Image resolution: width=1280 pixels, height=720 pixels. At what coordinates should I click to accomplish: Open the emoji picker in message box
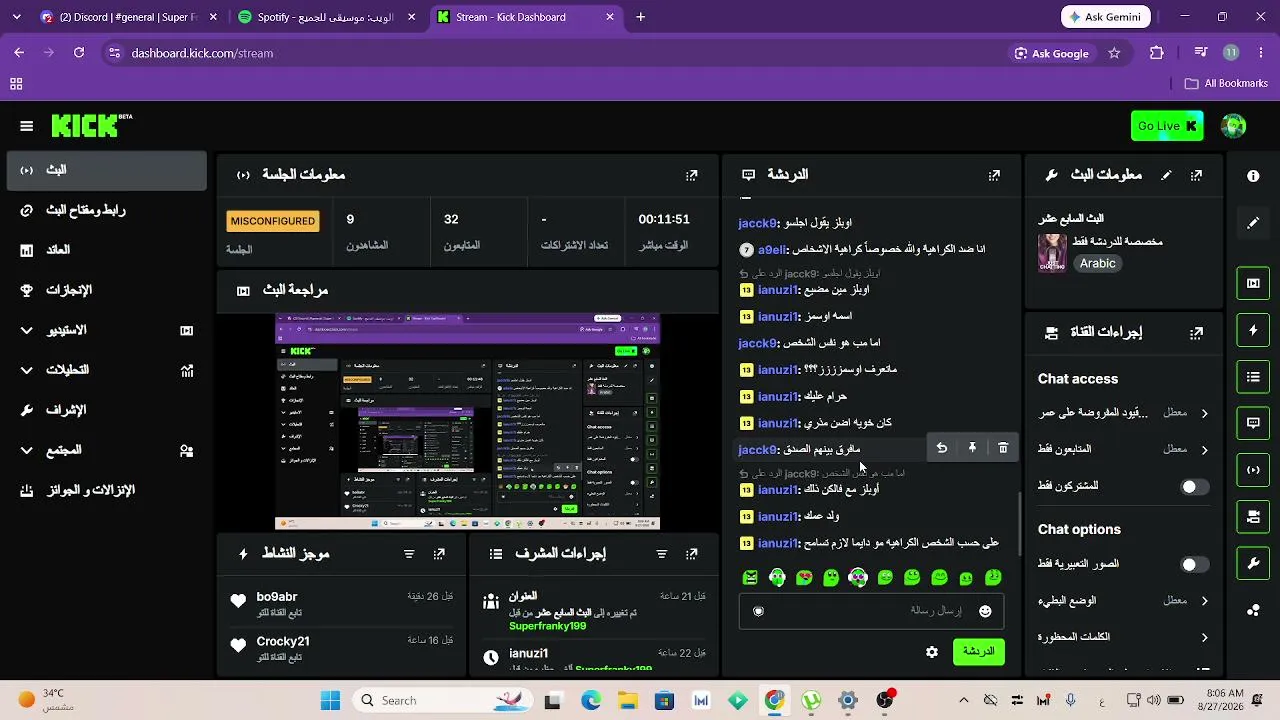(985, 611)
